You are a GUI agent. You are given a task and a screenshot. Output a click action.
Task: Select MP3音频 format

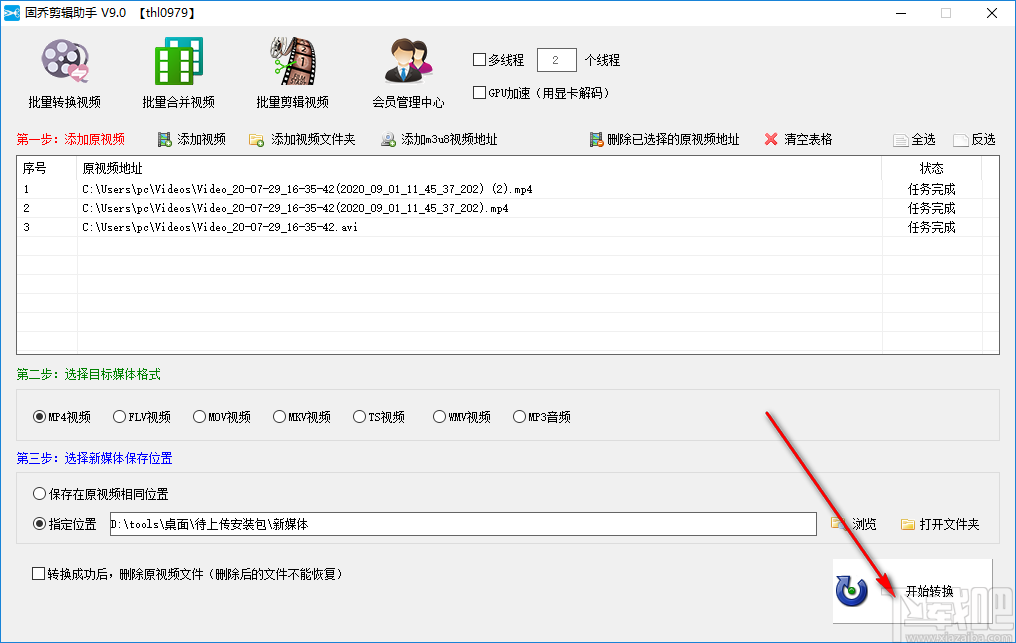(542, 417)
